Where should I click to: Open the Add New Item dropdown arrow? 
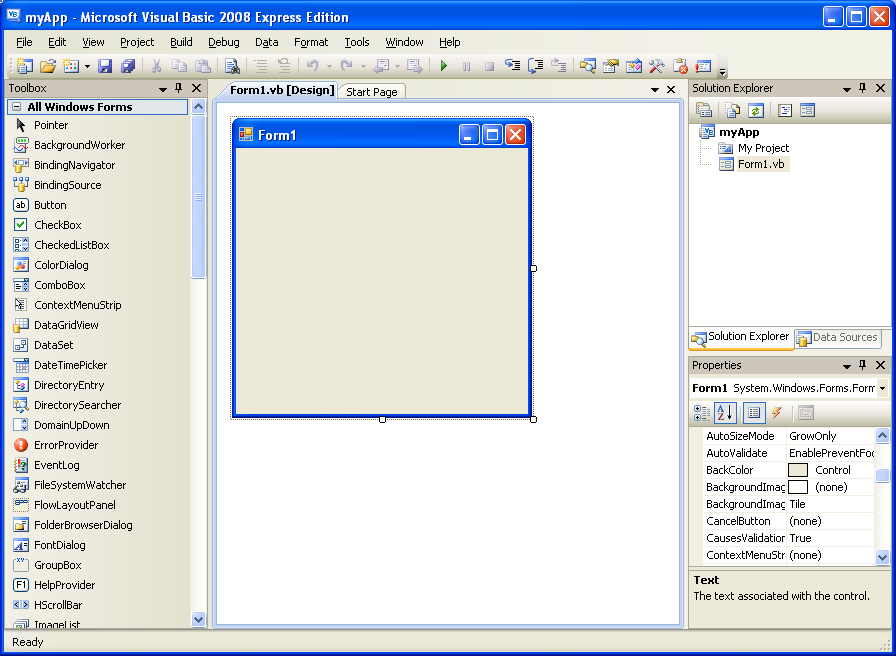(87, 66)
